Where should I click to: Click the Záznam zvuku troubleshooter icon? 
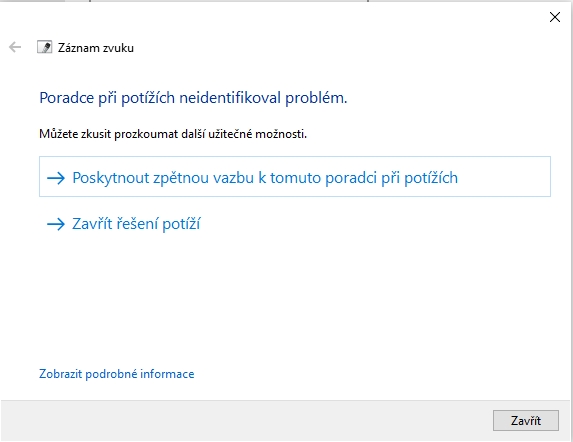tap(45, 47)
